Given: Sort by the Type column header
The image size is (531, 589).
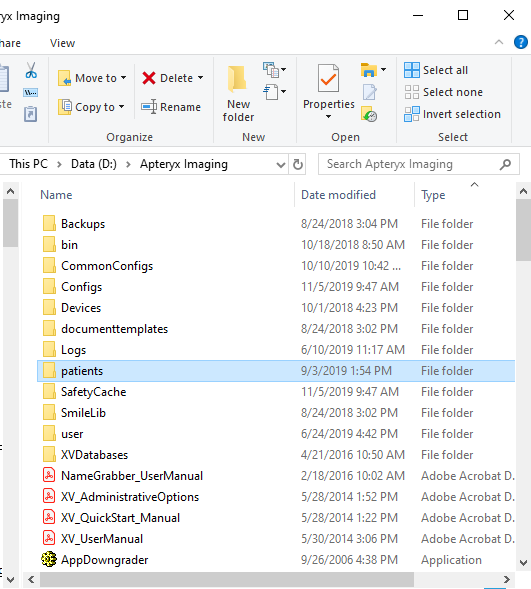Looking at the screenshot, I should tap(433, 195).
